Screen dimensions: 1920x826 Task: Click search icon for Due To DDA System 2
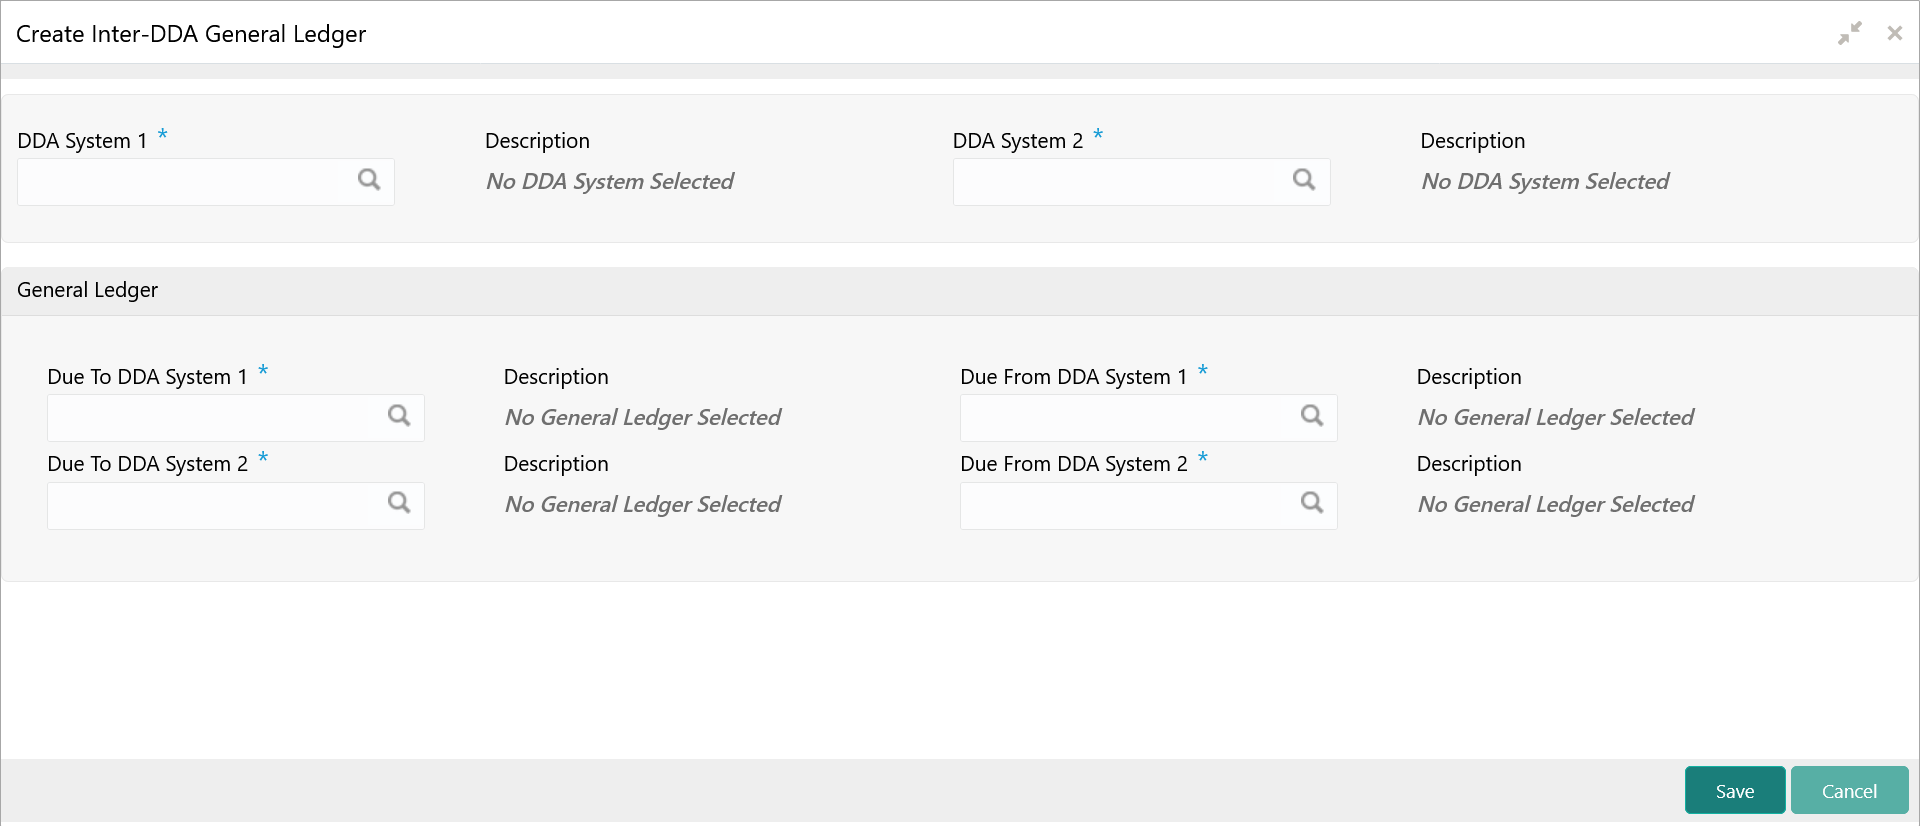coord(399,503)
